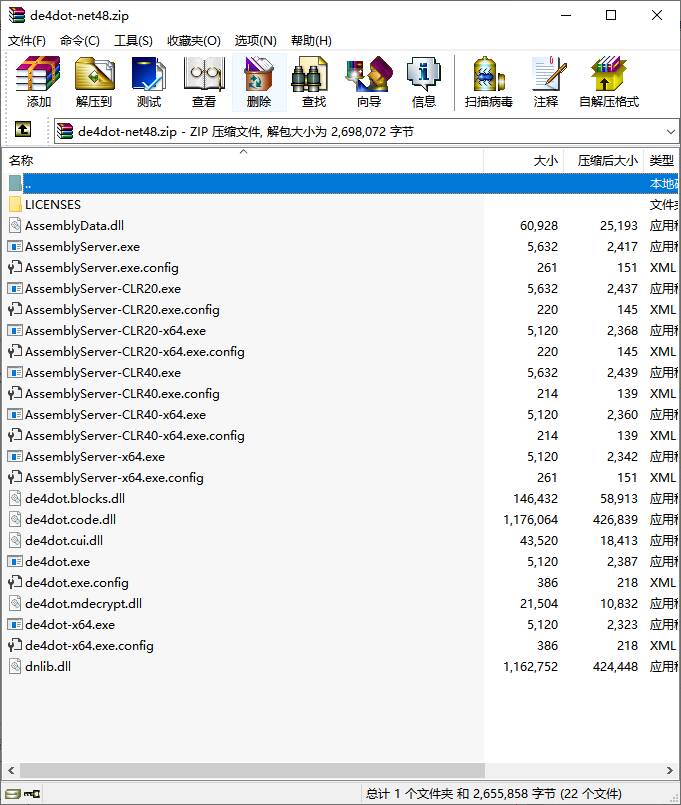This screenshot has width=681, height=805.
Task: Click the 信息 (Info) toolbar icon
Action: (x=424, y=74)
